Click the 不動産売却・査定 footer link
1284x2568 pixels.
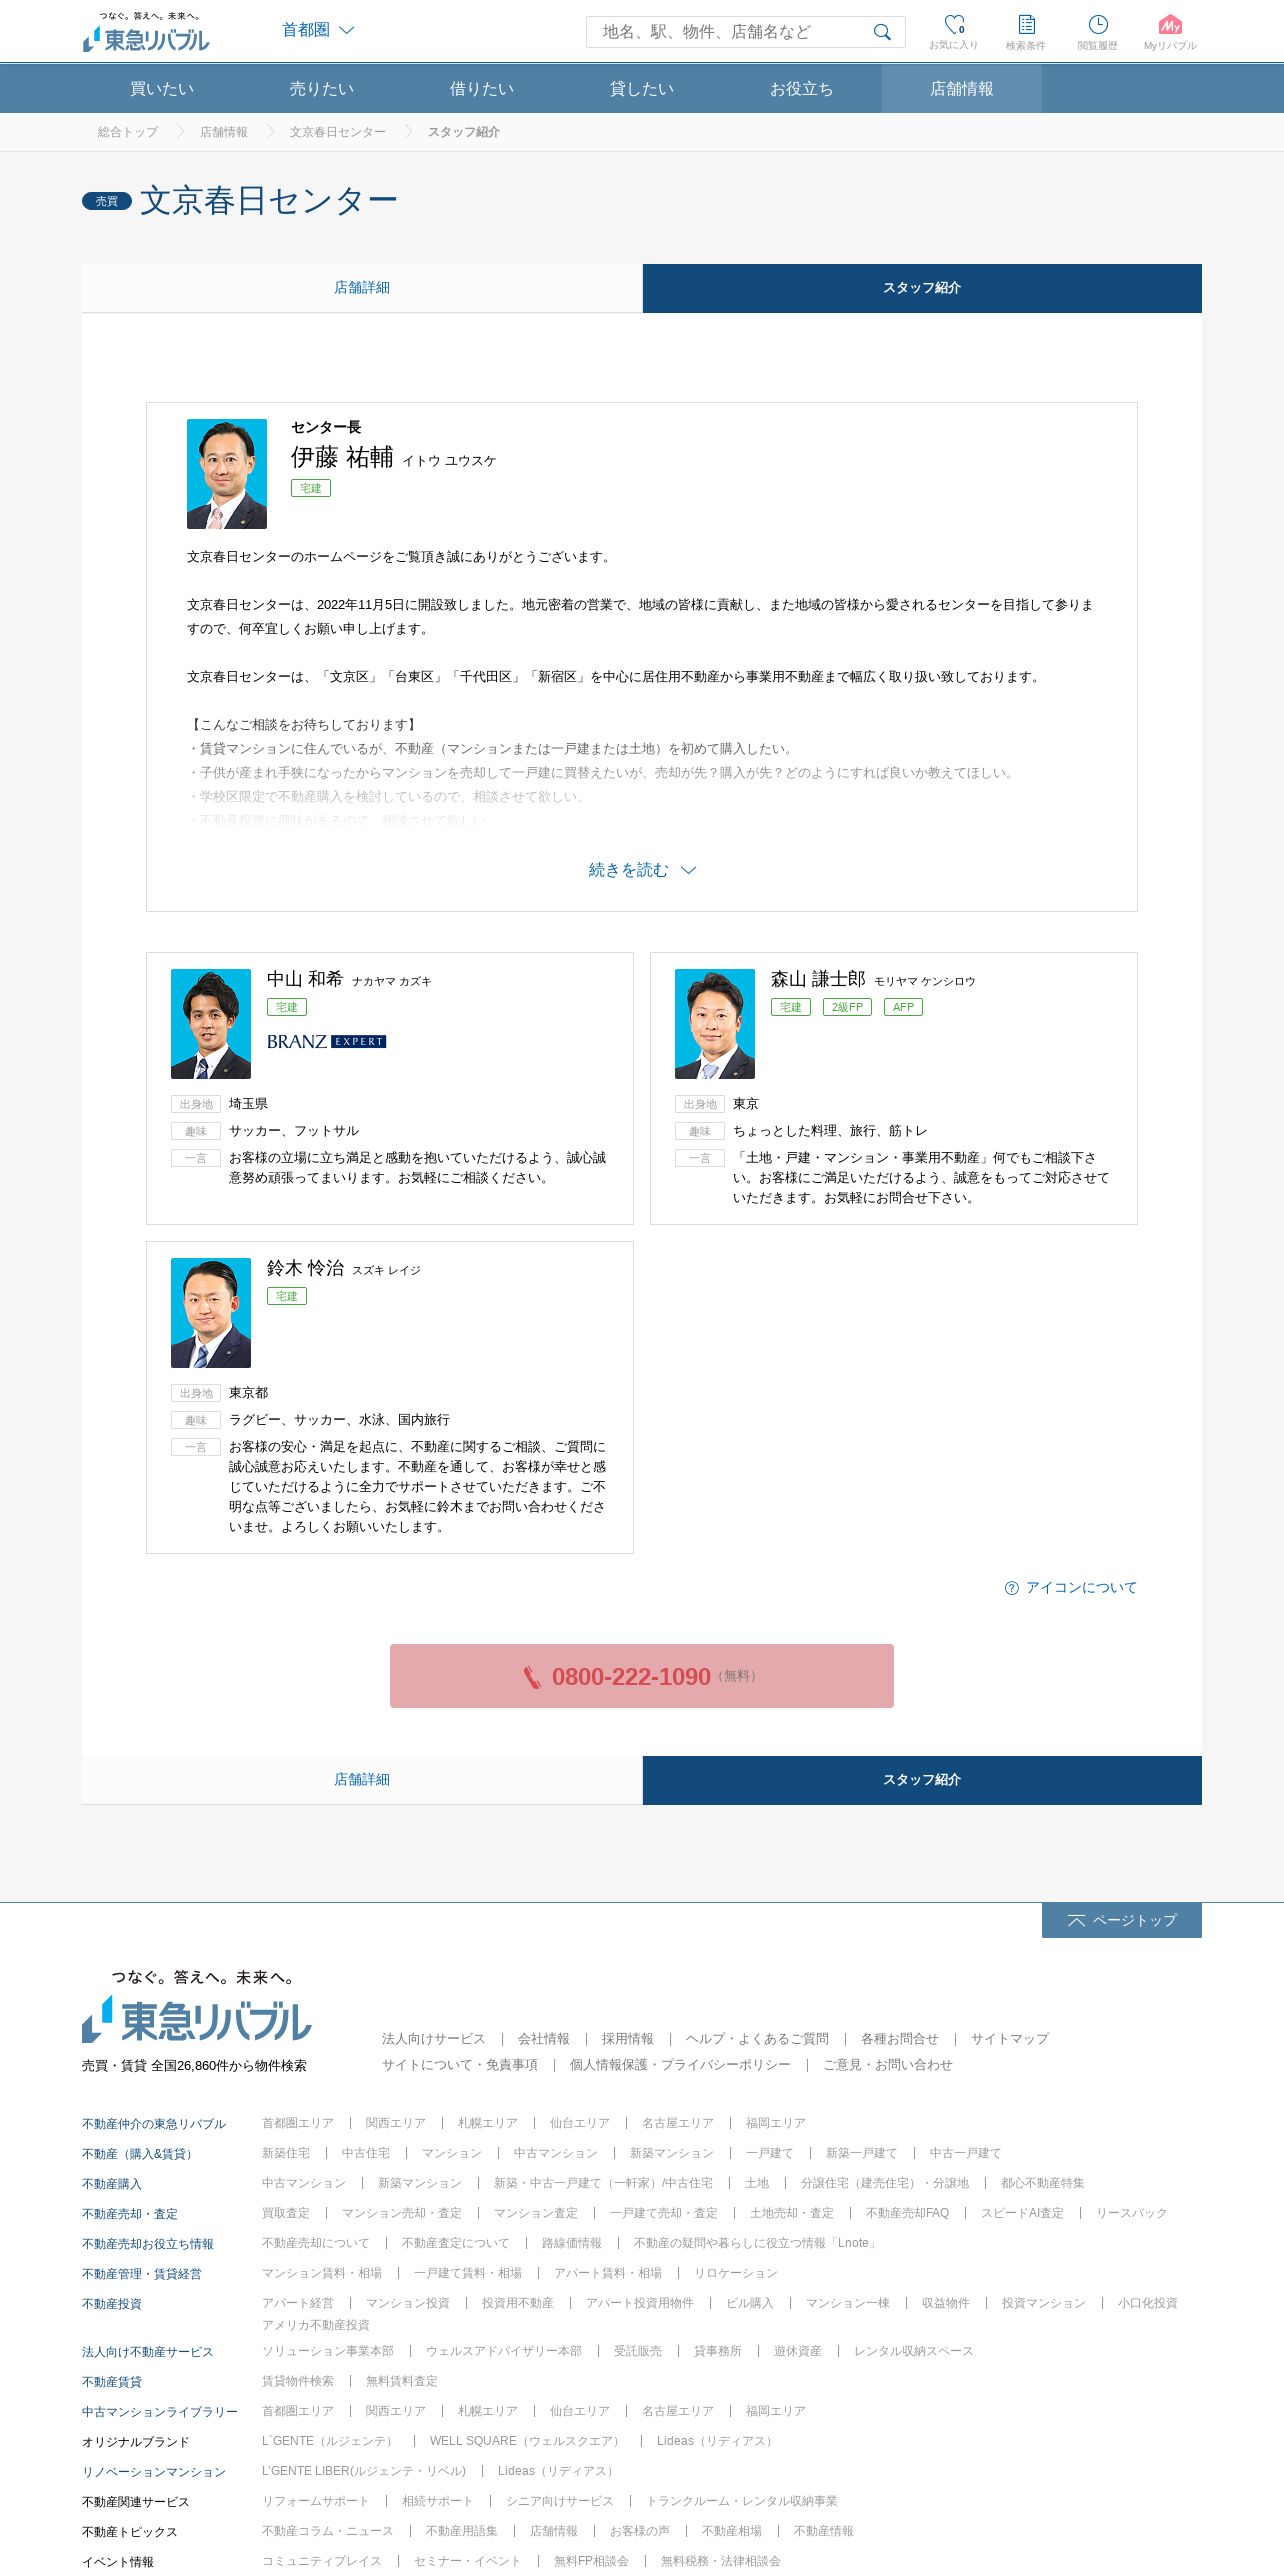tap(130, 2214)
